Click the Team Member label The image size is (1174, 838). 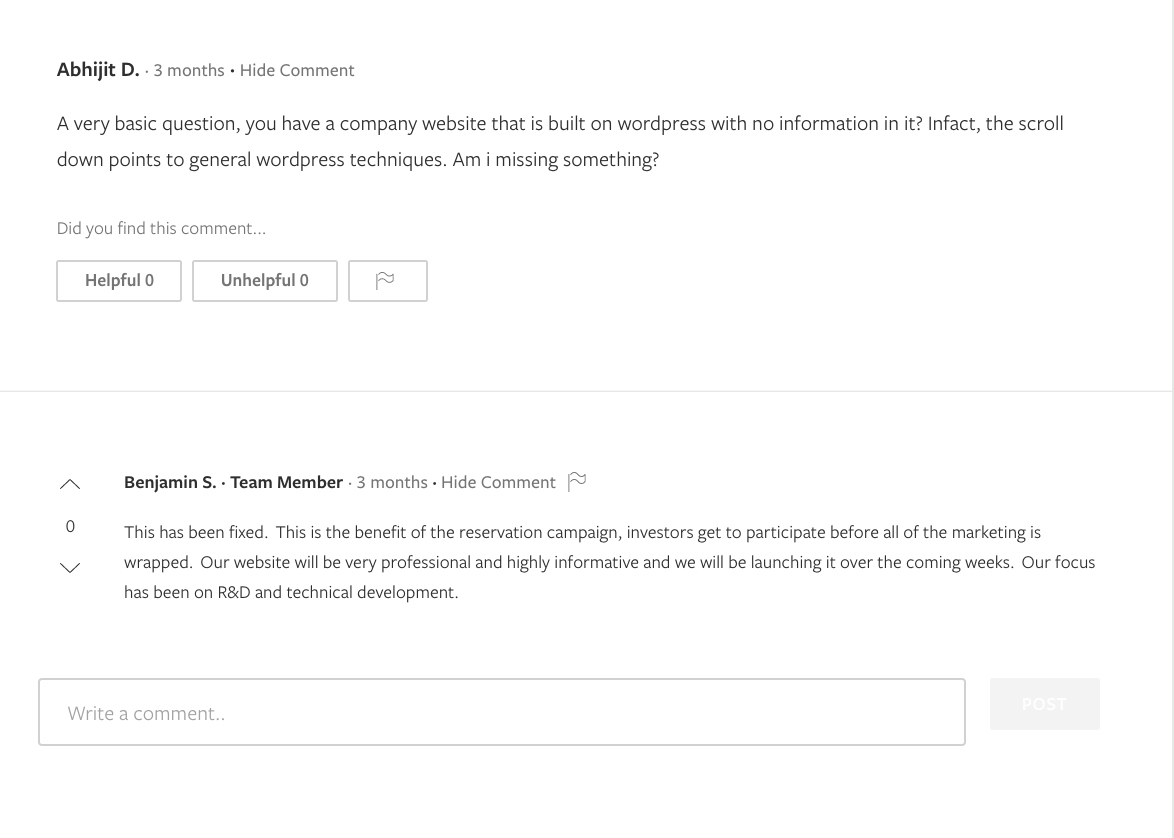click(286, 482)
